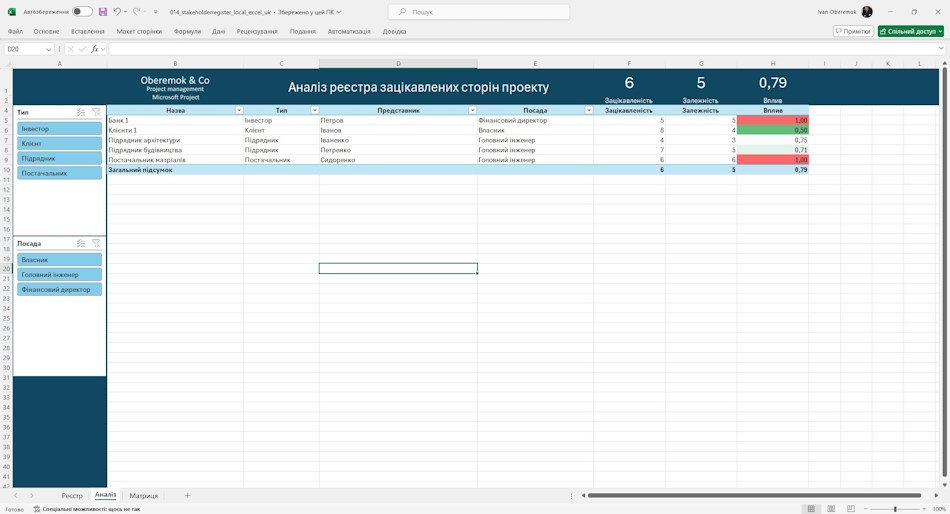This screenshot has width=950, height=514.
Task: Open the Undo history dropdown arrow
Action: pos(125,12)
